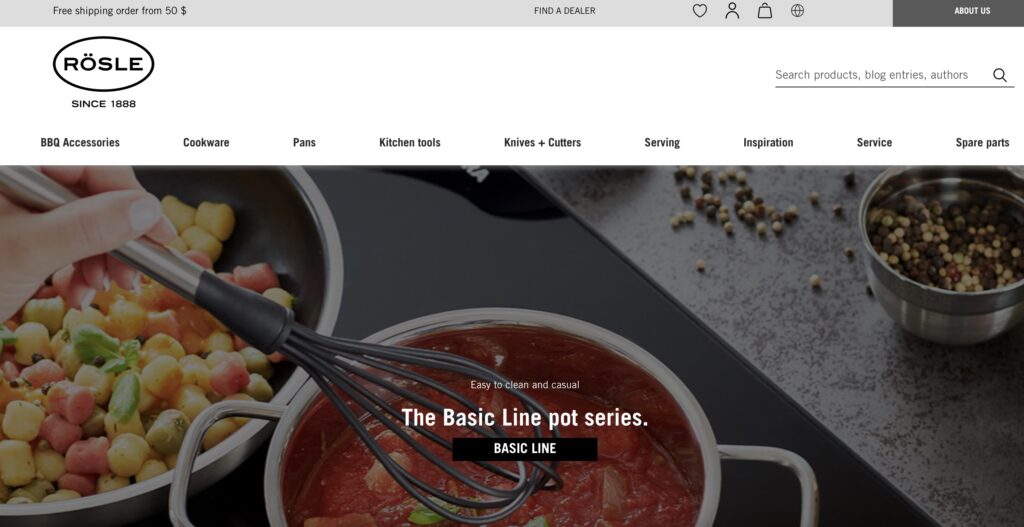
Task: Expand the Knives + Cutters category
Action: pyautogui.click(x=542, y=142)
